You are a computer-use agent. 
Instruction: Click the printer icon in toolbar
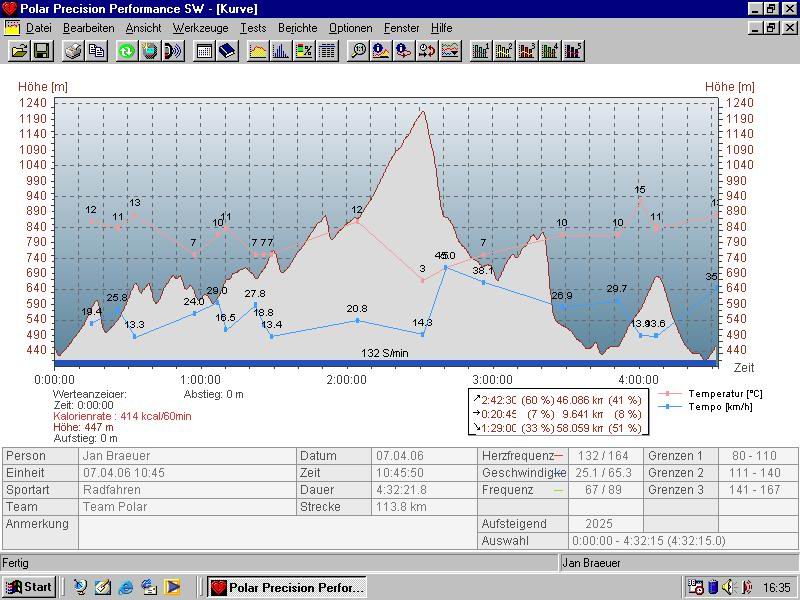point(73,50)
